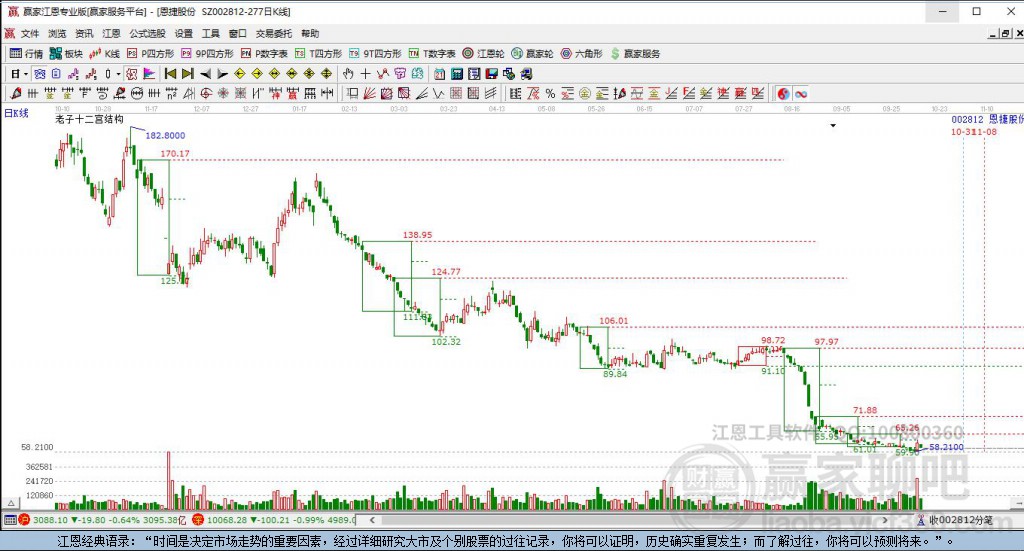Open the P数字表 number table
Viewport: 1024px width, 551px height.
click(x=264, y=54)
